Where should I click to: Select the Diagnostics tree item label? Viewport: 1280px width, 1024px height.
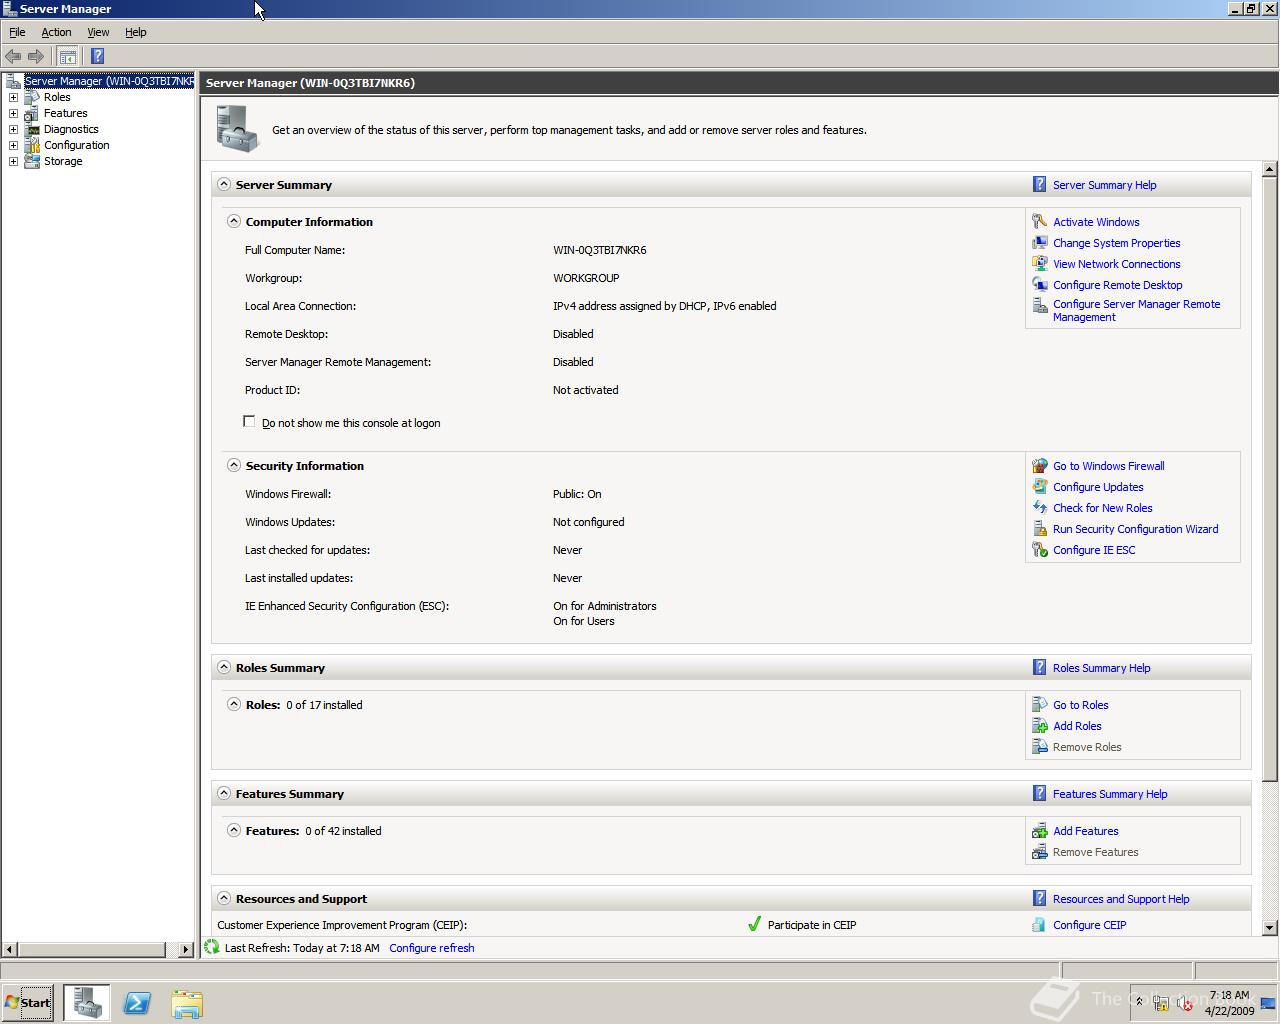(x=71, y=129)
